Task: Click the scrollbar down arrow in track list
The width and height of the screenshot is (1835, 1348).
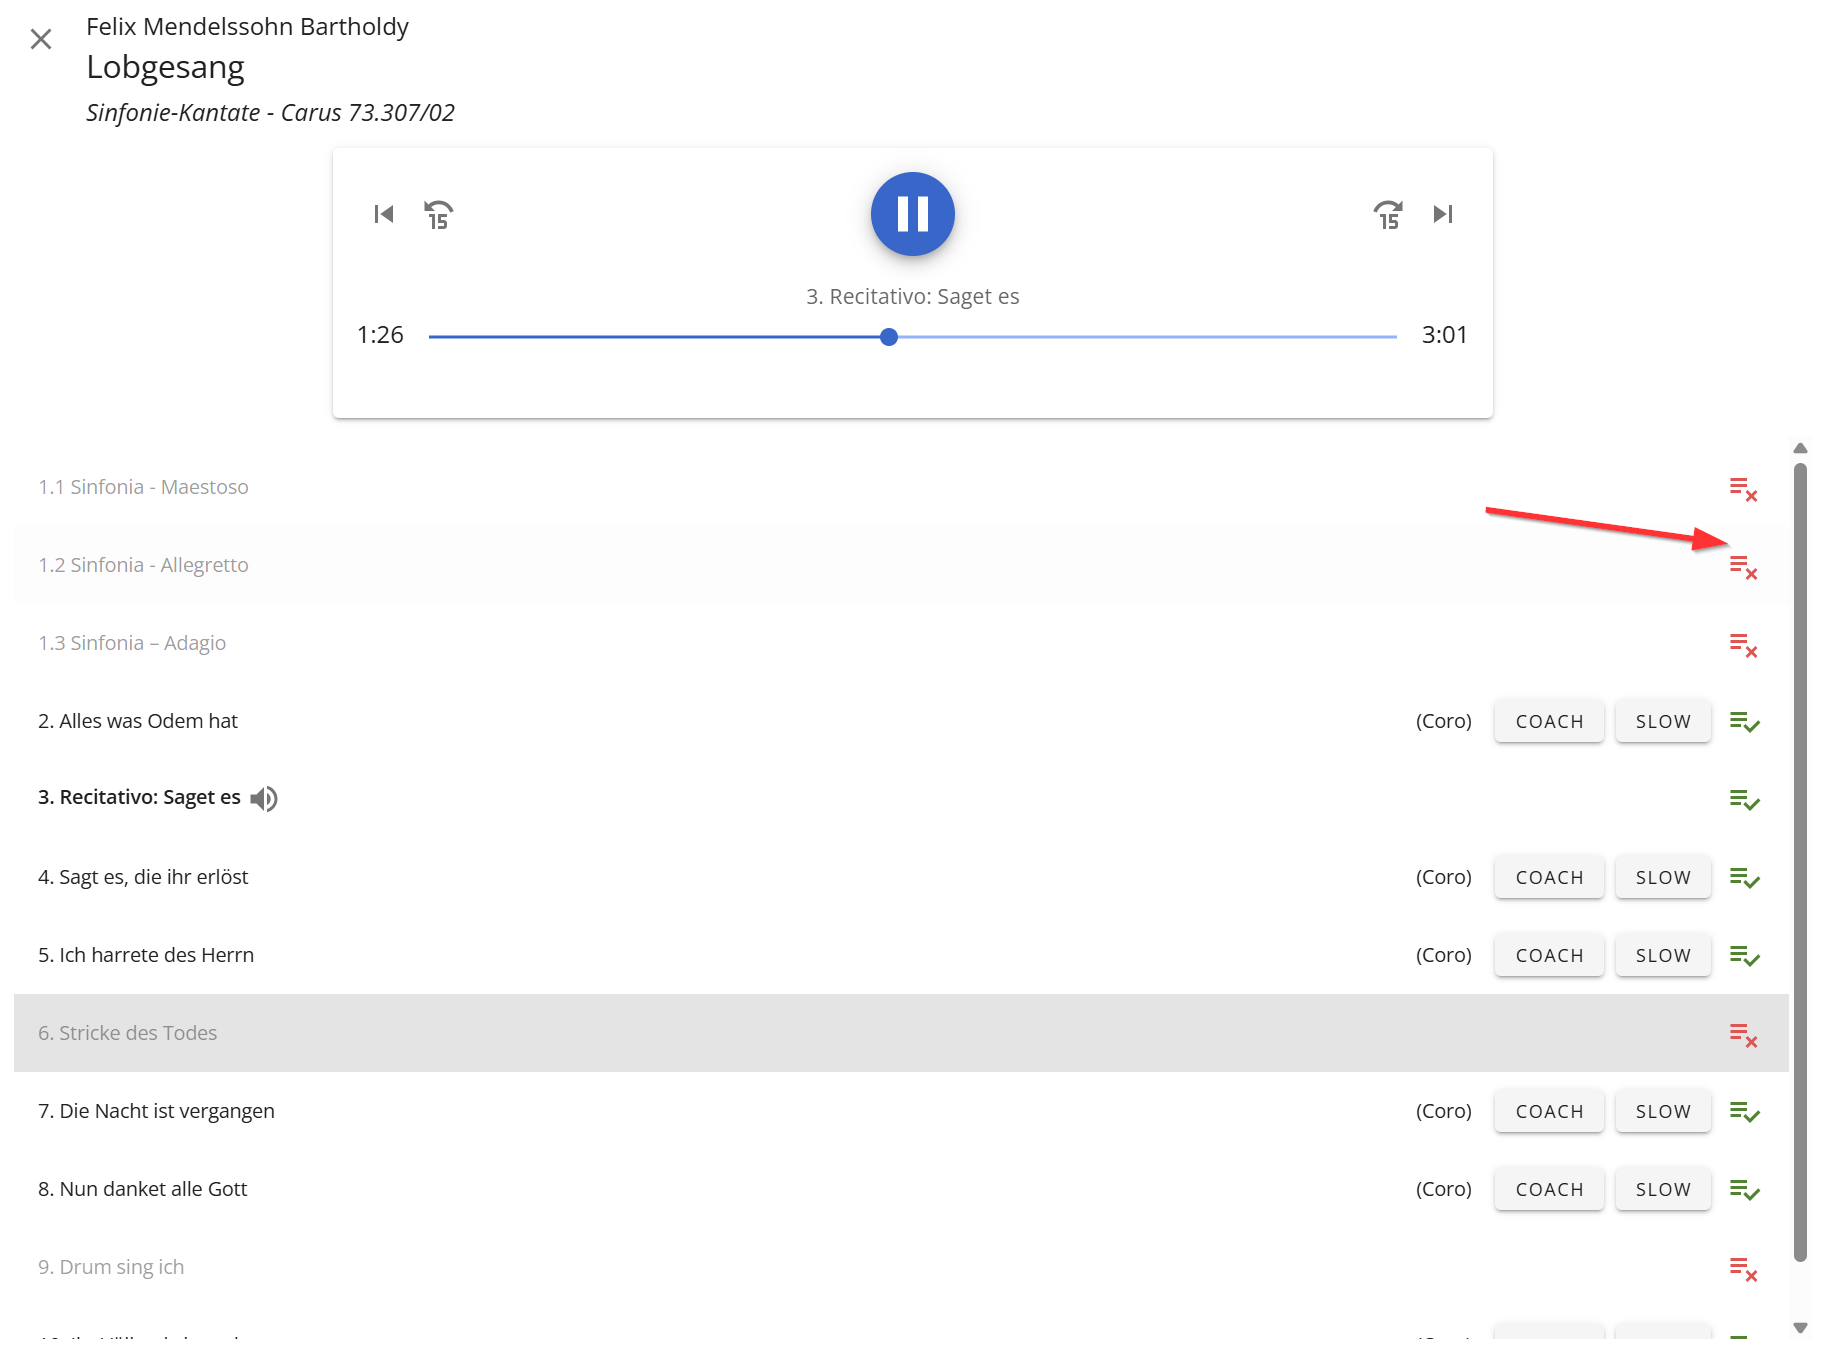Action: pyautogui.click(x=1800, y=1328)
